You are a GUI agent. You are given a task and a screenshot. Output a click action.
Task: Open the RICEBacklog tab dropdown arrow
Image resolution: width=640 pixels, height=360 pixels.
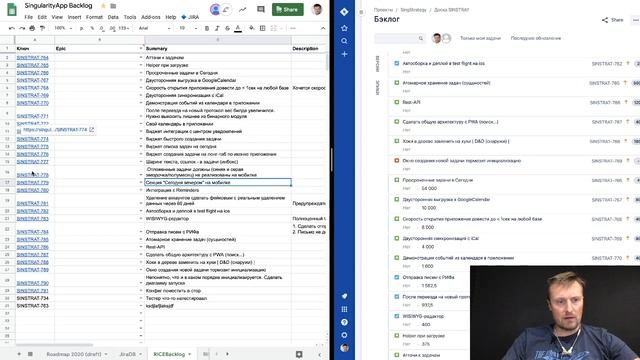(189, 354)
